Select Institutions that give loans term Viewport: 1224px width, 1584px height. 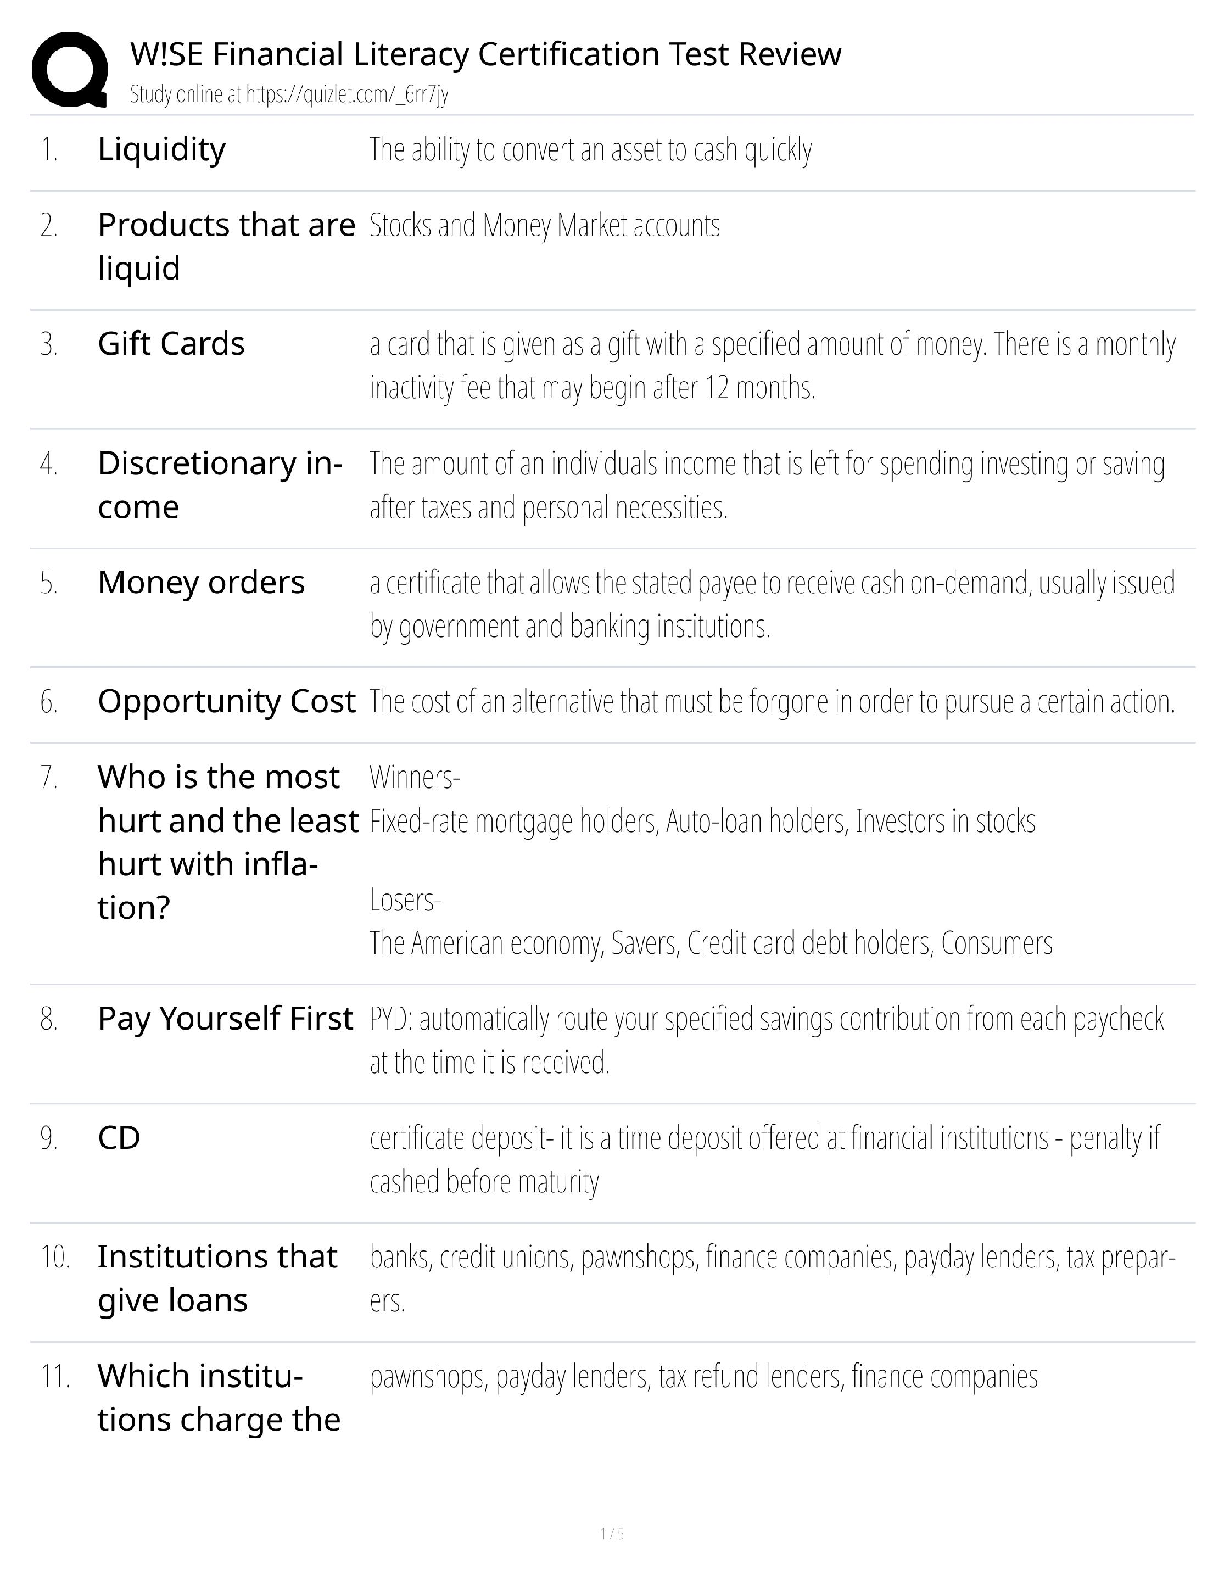(218, 1278)
